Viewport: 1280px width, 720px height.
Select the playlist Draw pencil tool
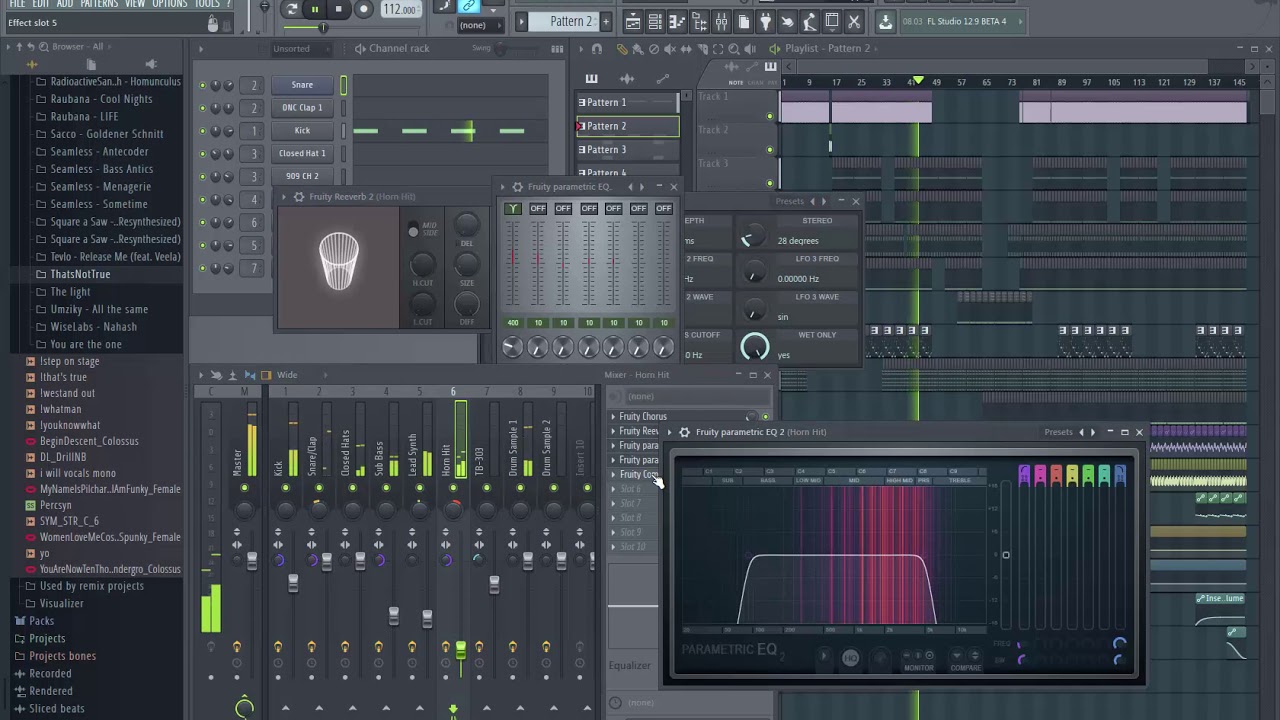coord(622,48)
